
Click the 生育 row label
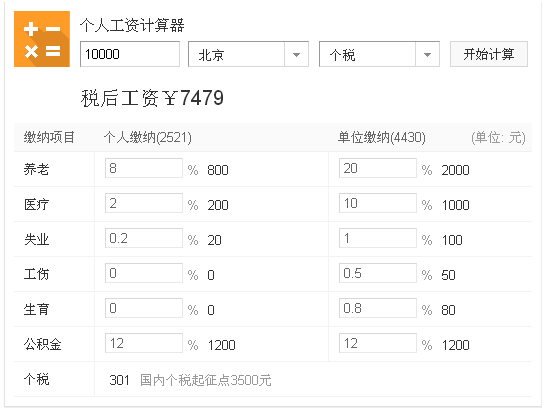coord(36,309)
